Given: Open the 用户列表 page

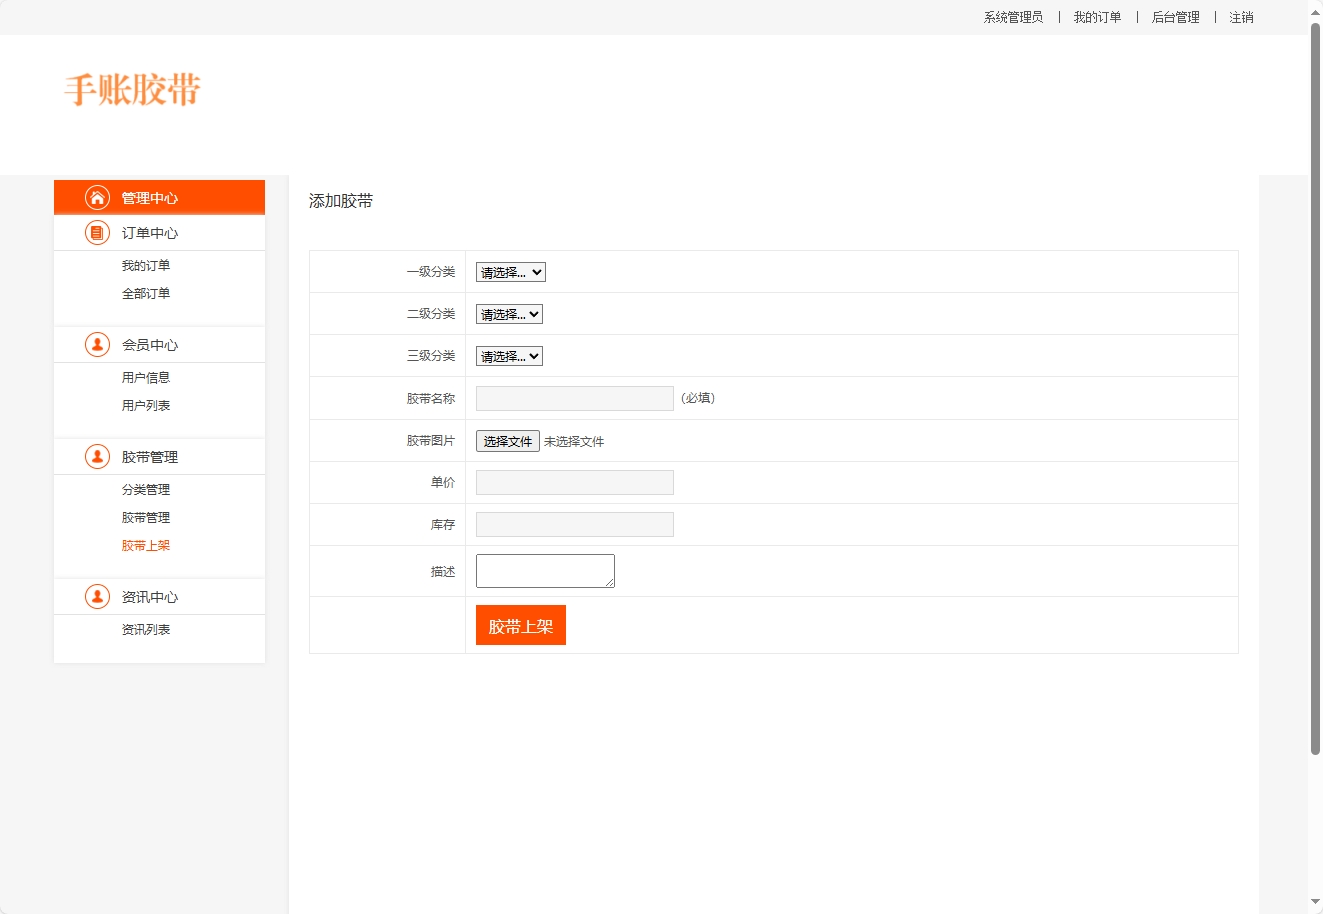Looking at the screenshot, I should pos(145,405).
